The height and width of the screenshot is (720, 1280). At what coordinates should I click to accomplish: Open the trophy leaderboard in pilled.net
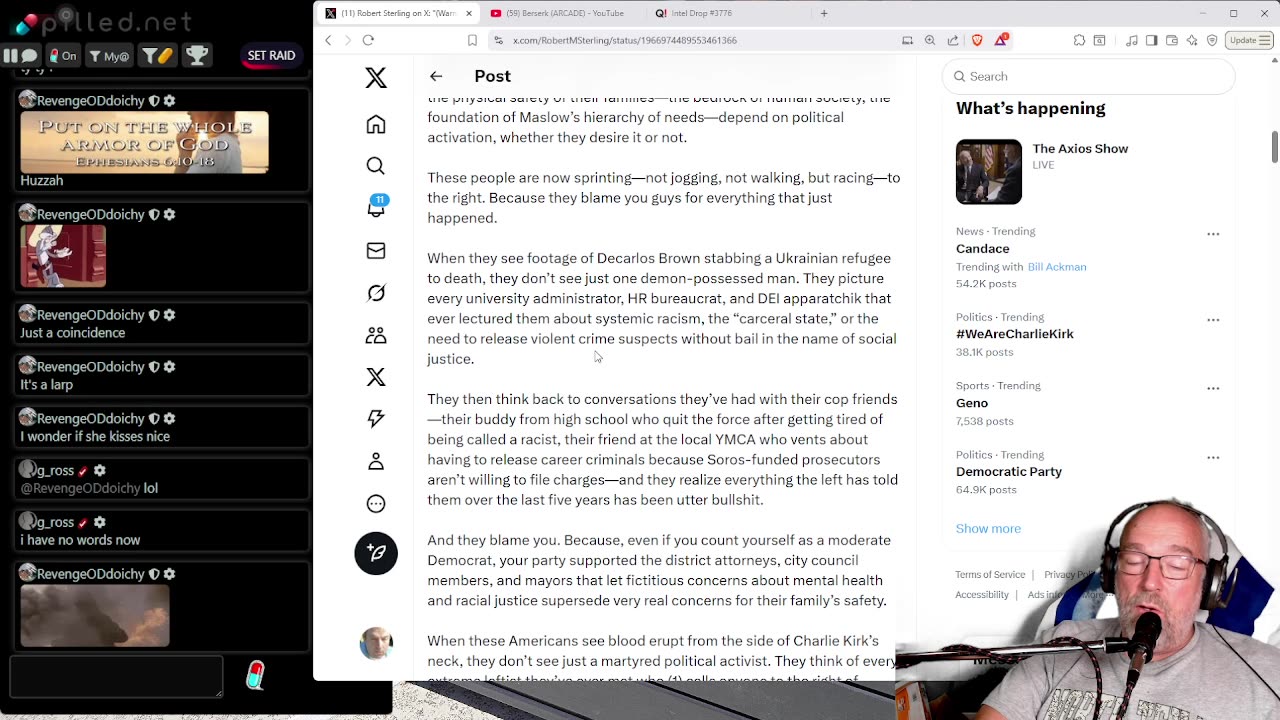point(197,56)
